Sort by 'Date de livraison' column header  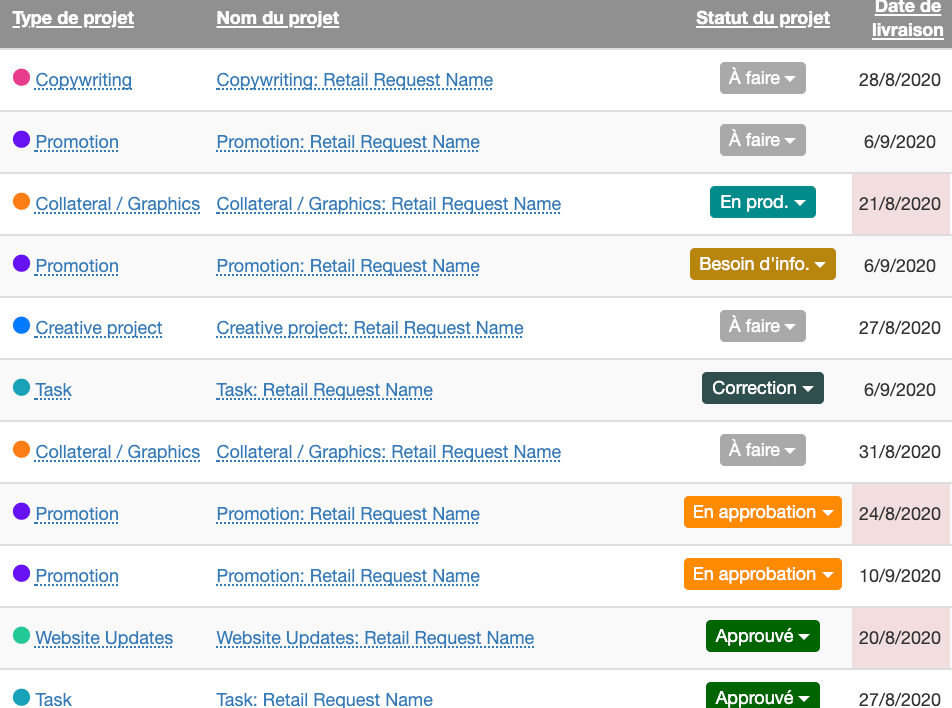(907, 19)
